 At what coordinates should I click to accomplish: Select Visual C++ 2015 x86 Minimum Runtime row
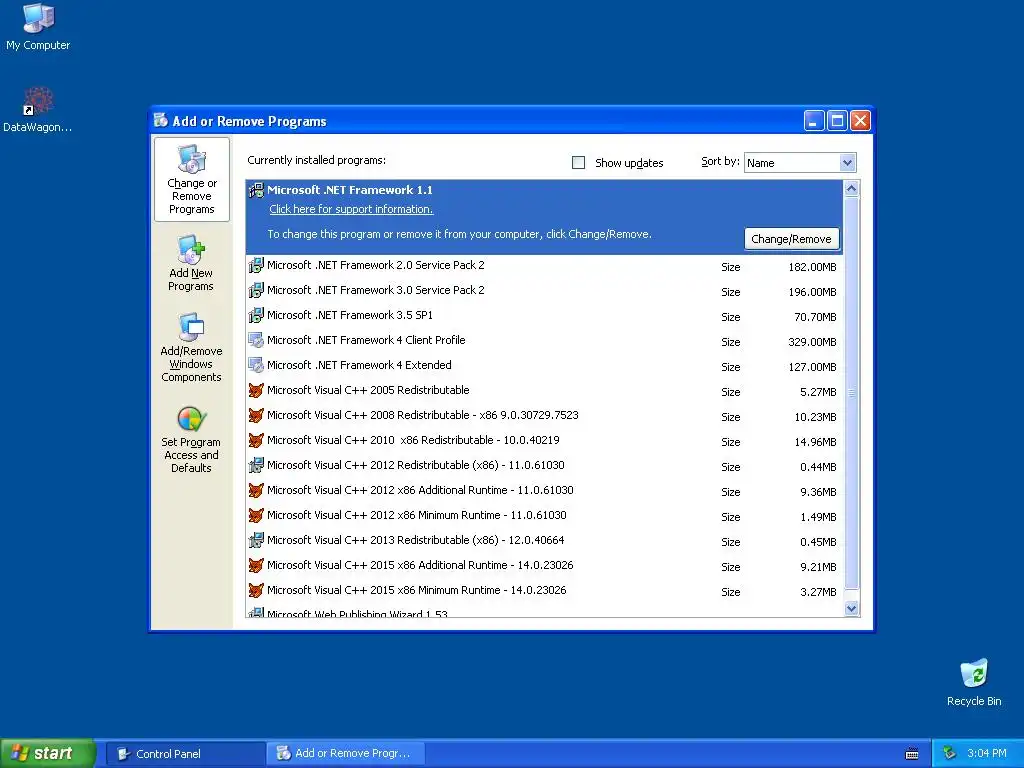(x=545, y=591)
